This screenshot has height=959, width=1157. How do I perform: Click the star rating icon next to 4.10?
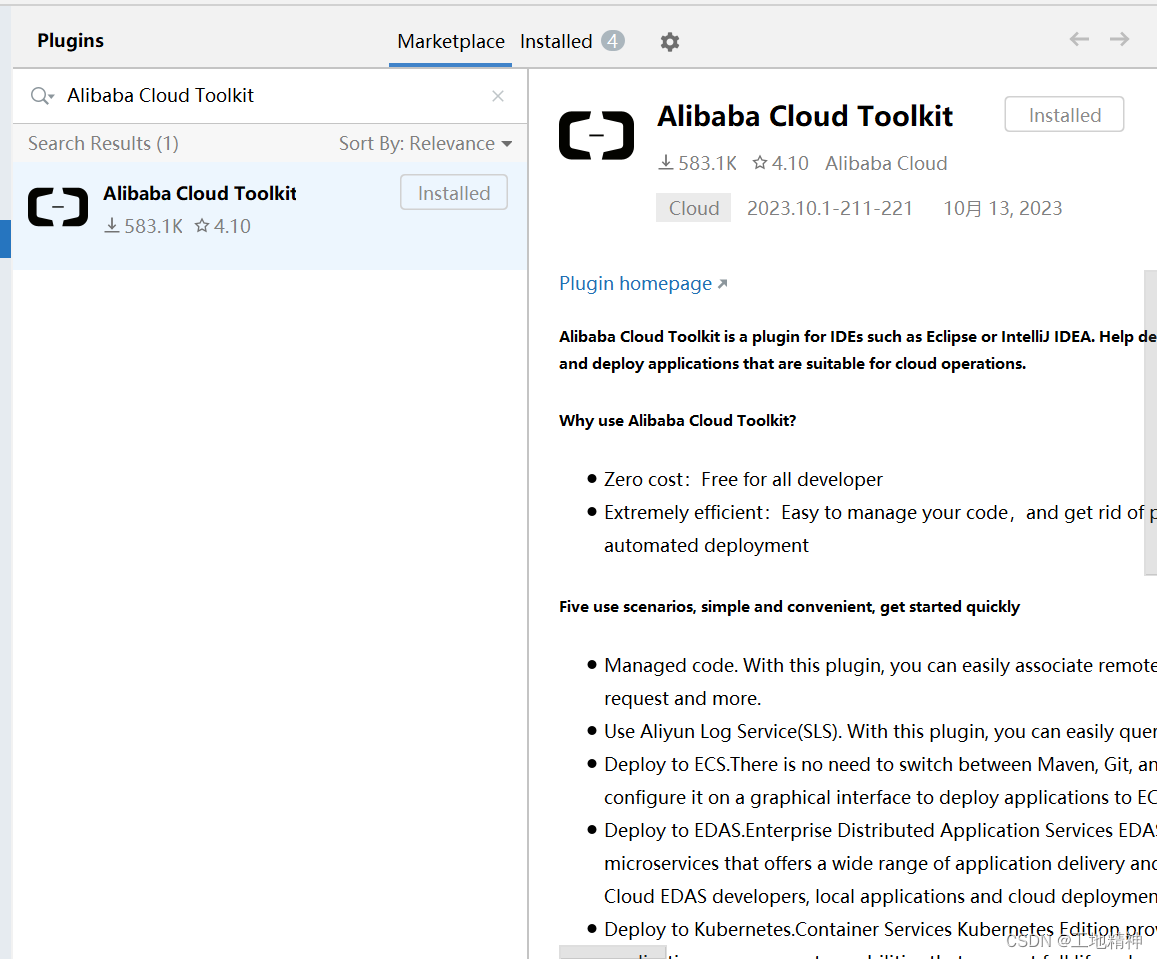pos(760,163)
